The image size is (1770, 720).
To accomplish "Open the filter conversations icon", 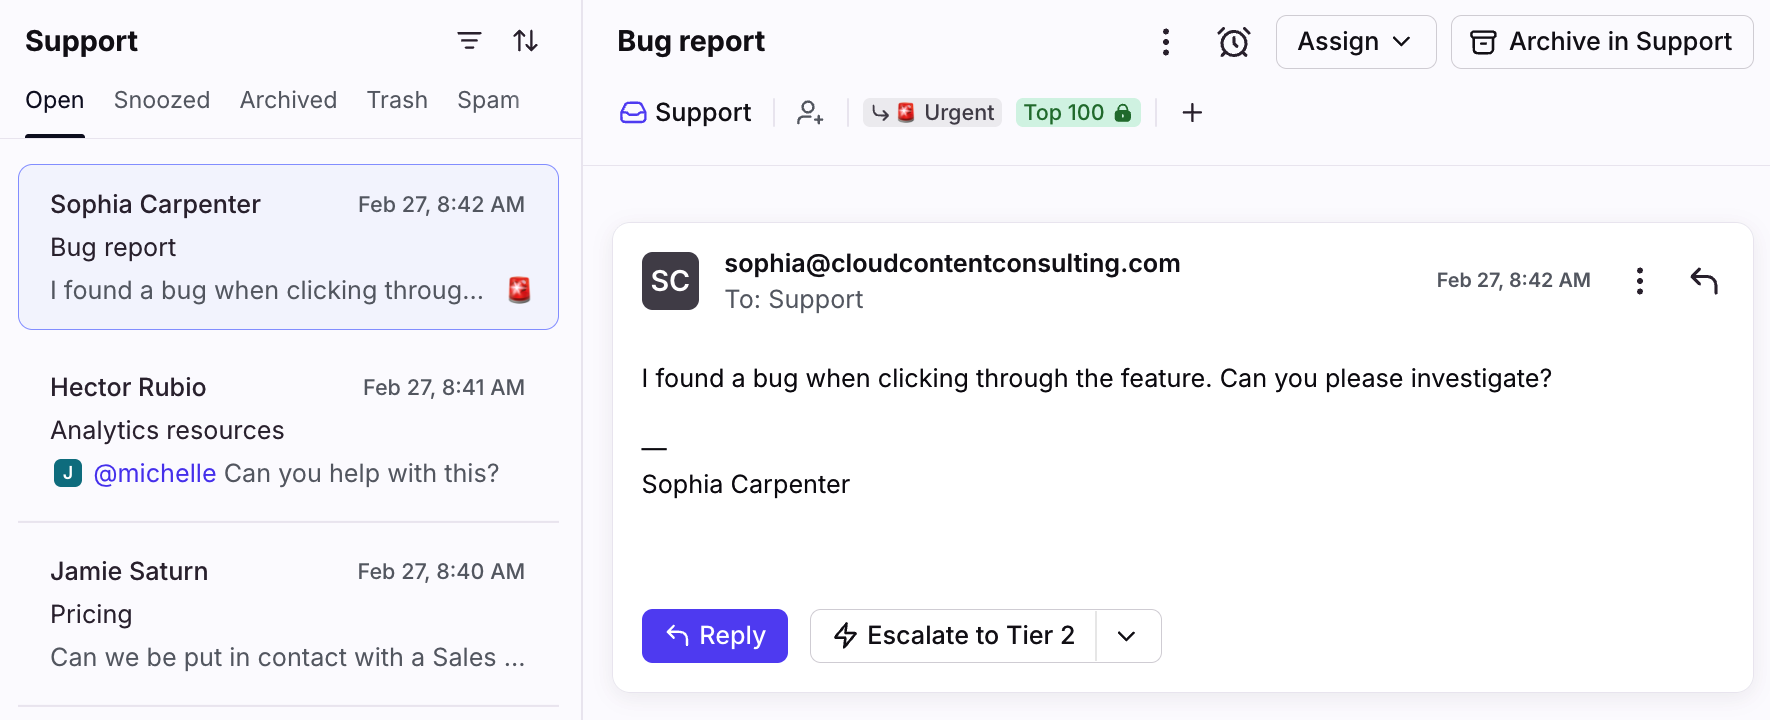I will point(469,41).
